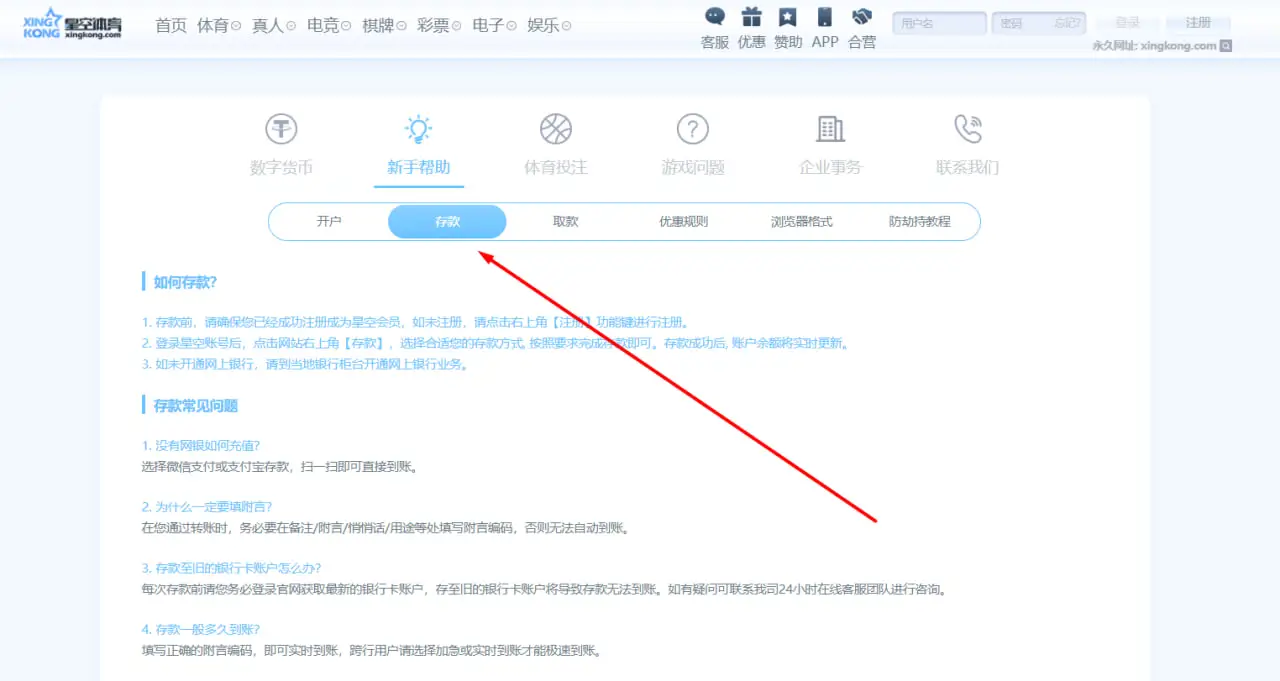
Task: Open the 合营 handshake icon
Action: click(861, 17)
